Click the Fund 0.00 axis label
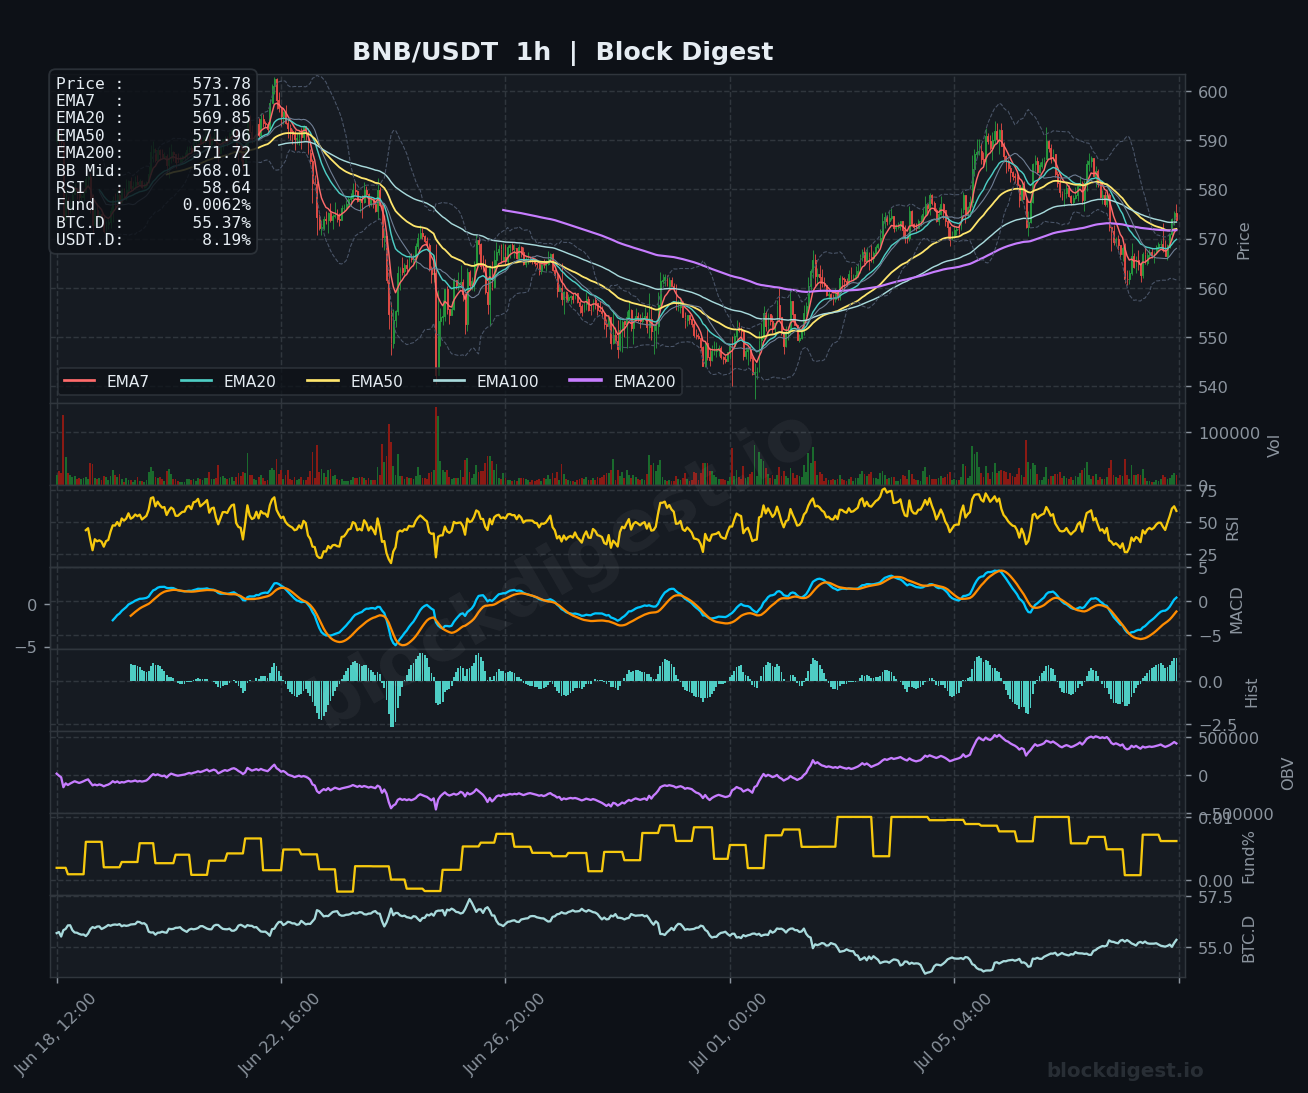The image size is (1308, 1093). pos(1216,881)
